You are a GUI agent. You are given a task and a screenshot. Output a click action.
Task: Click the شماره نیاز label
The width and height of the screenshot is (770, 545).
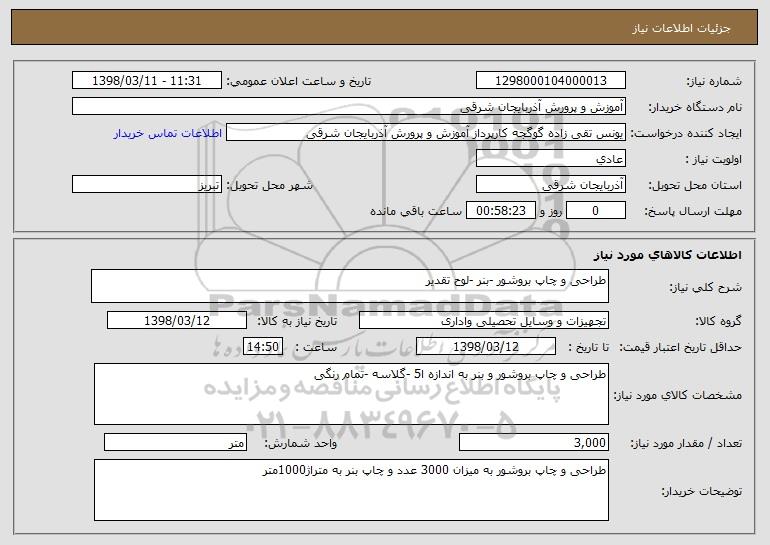tap(714, 82)
